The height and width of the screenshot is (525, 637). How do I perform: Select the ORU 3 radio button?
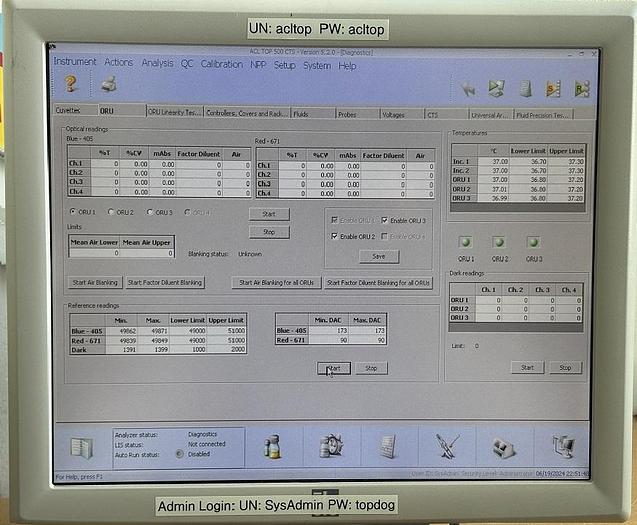[x=150, y=212]
